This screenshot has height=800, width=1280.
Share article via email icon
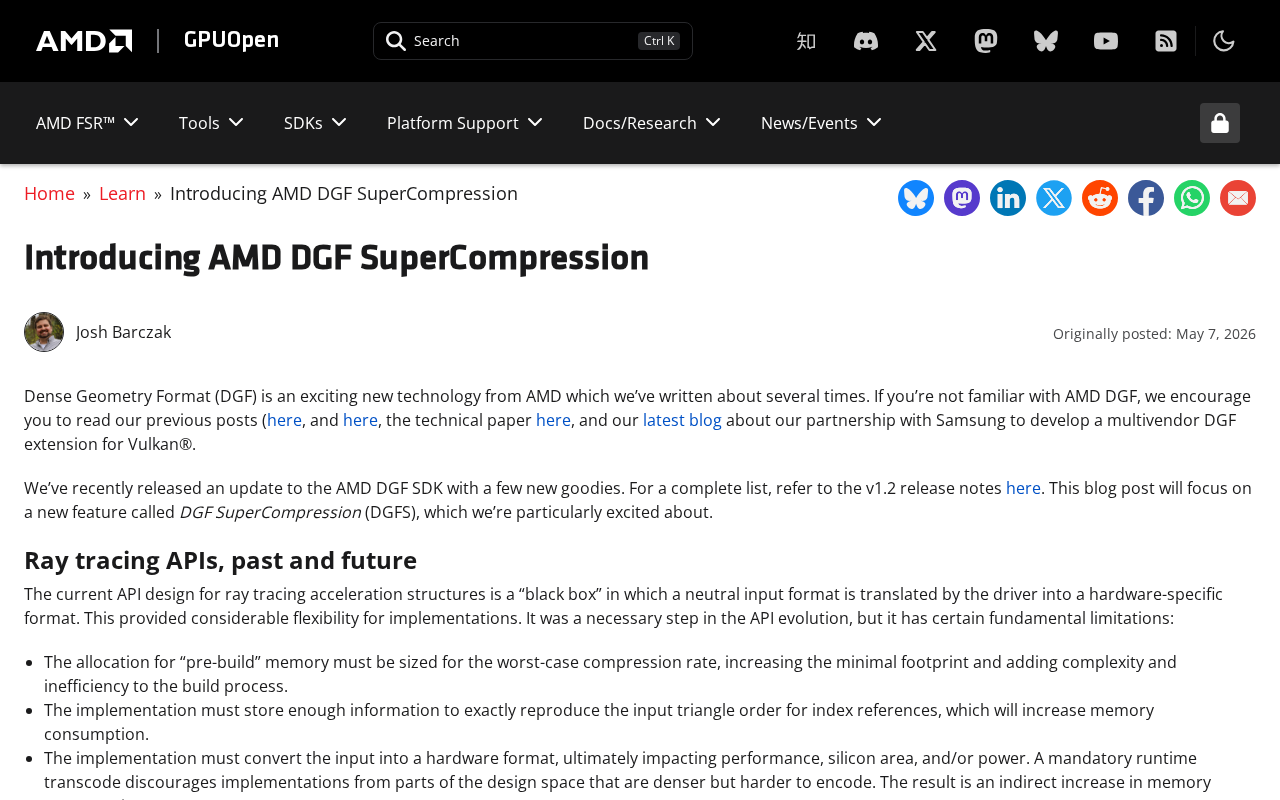(1238, 198)
